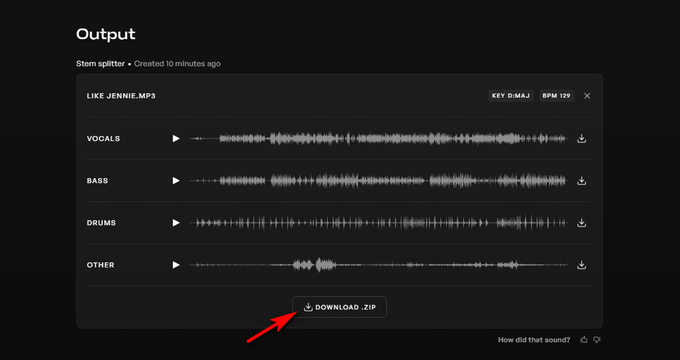Image resolution: width=680 pixels, height=360 pixels.
Task: Play the Vocals stem
Action: [x=176, y=139]
